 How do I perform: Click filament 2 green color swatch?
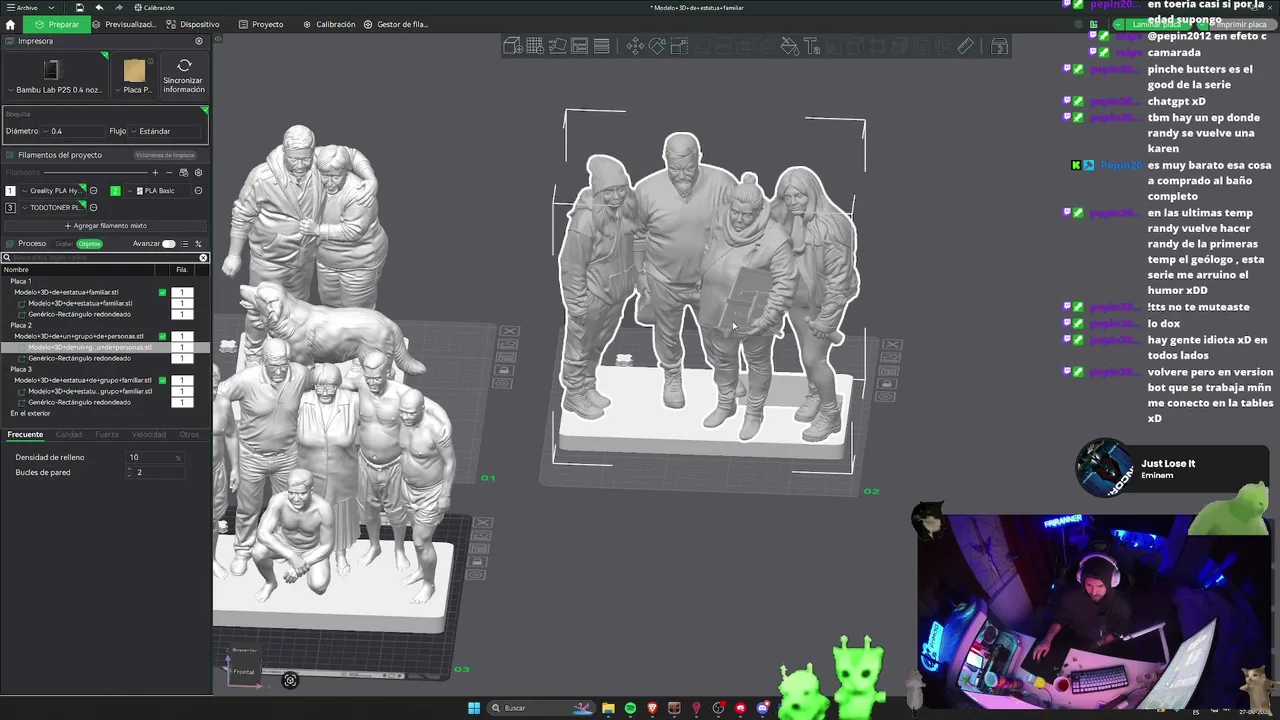115,191
